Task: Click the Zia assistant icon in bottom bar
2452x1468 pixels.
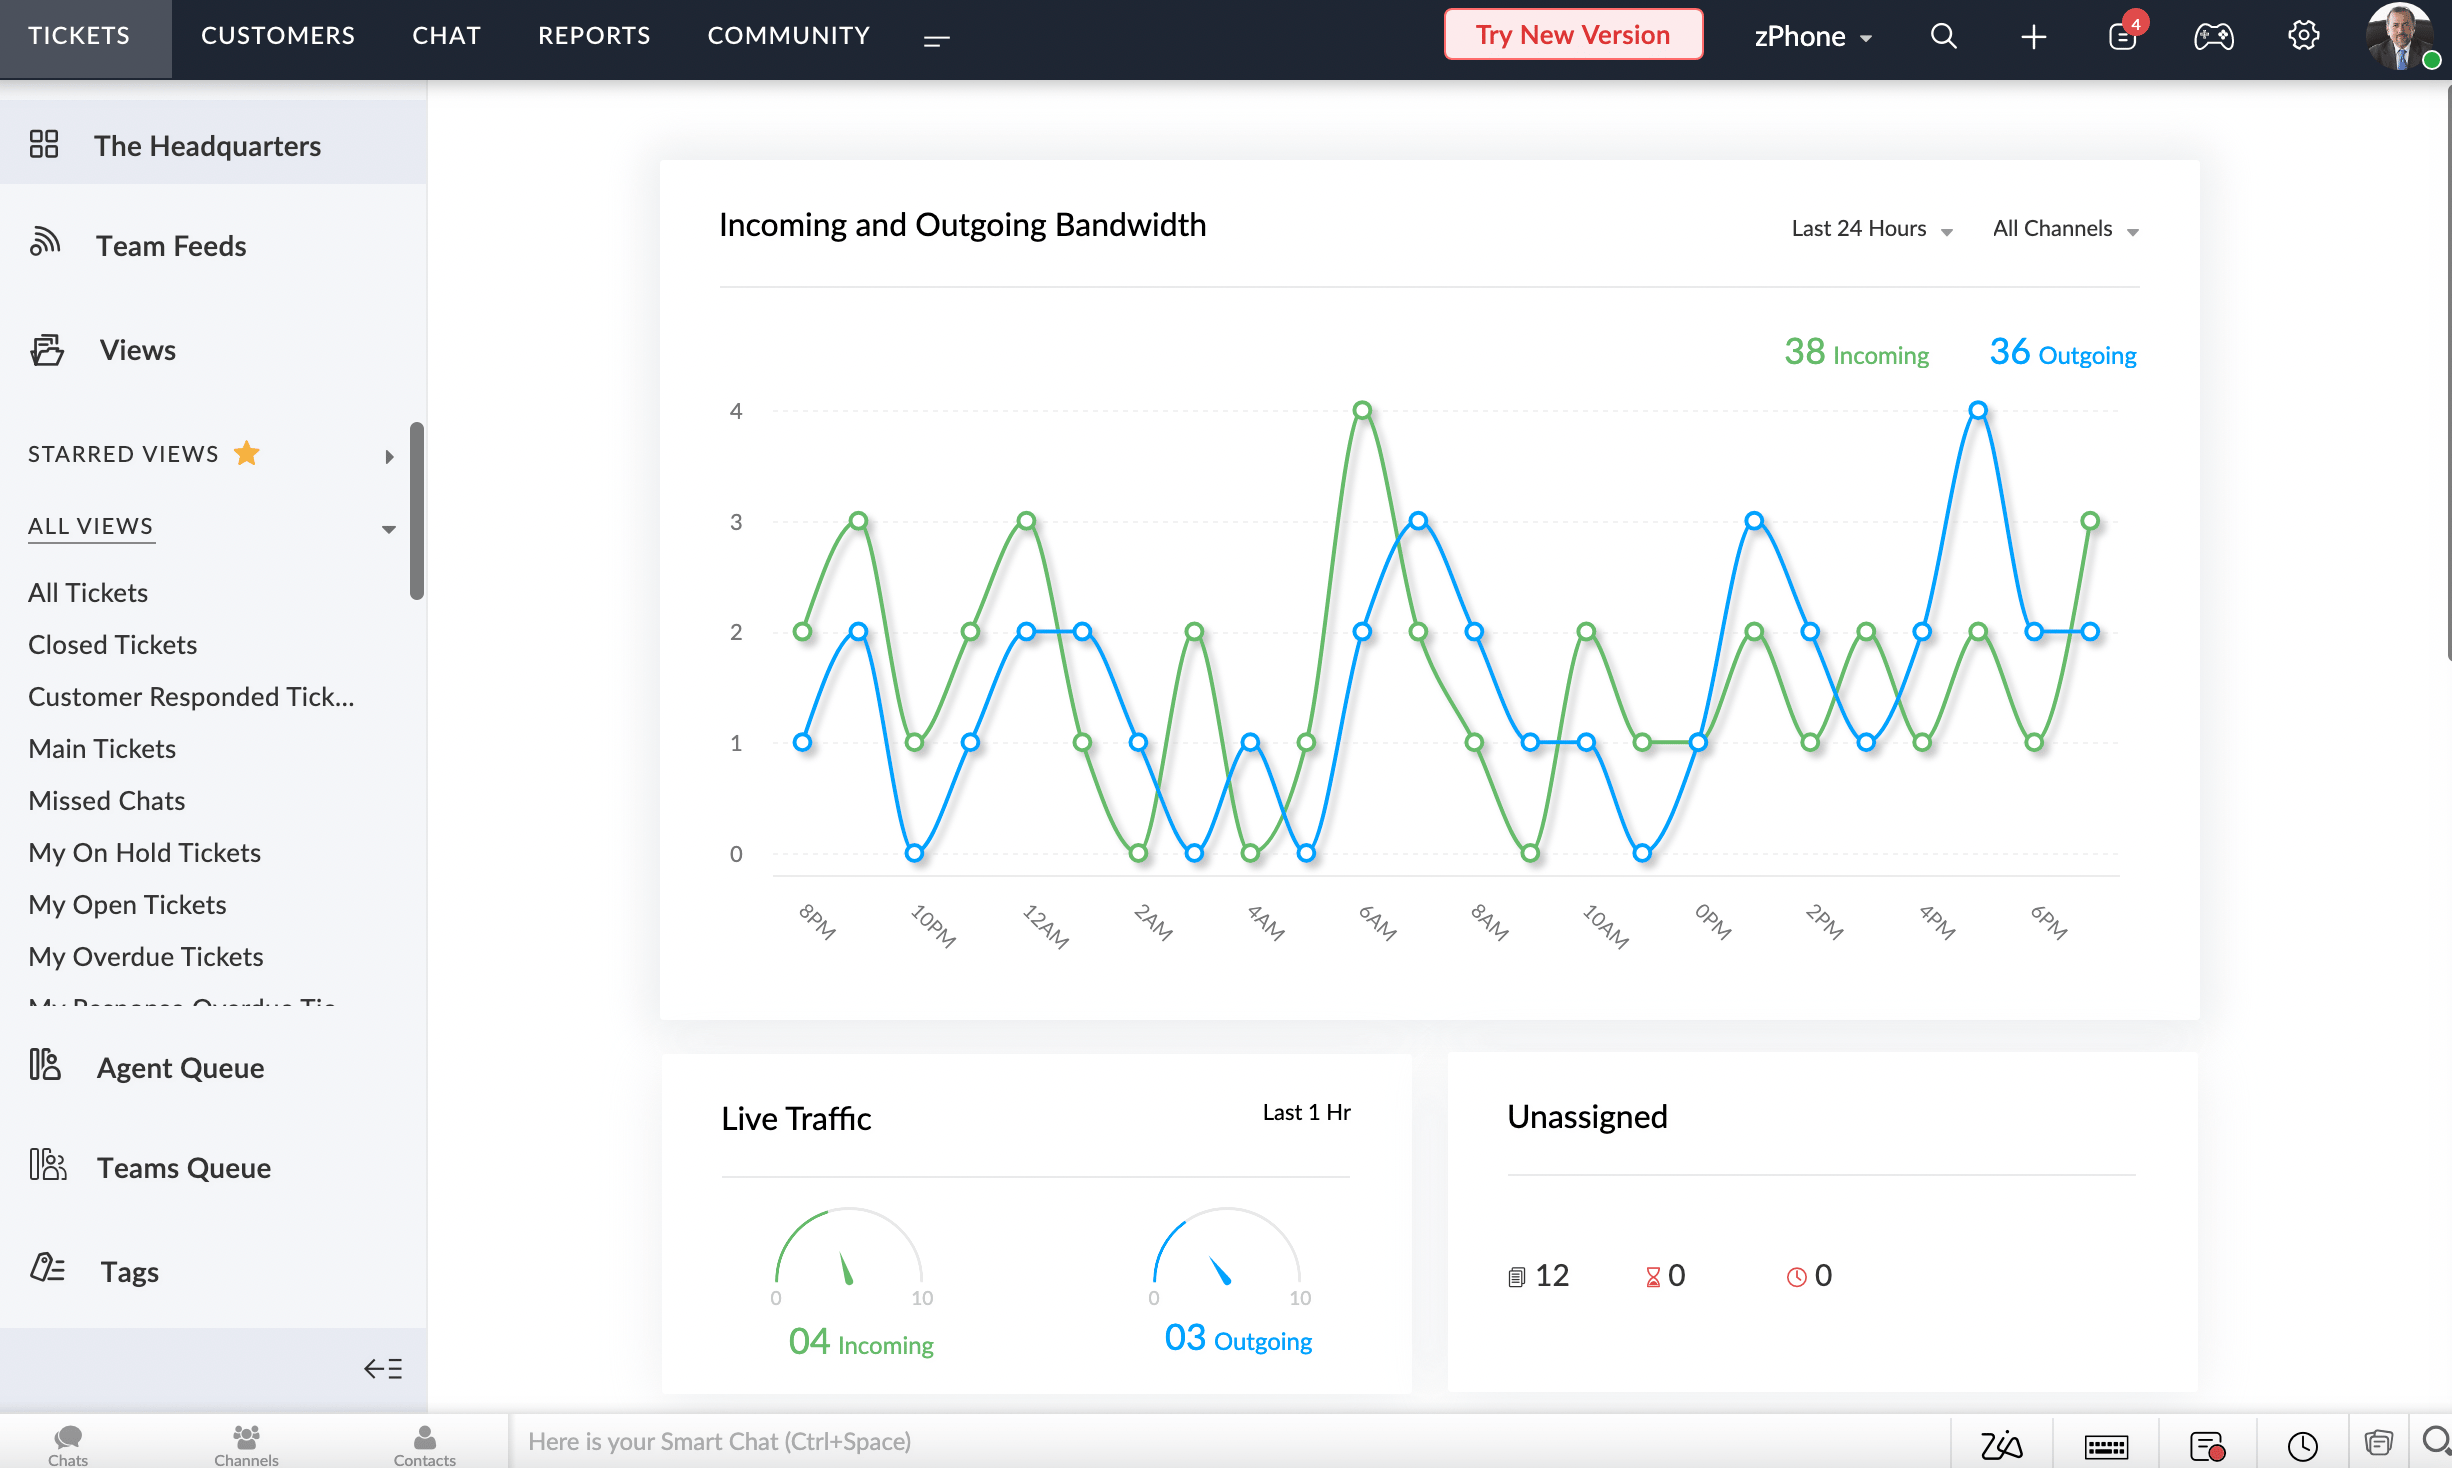Action: [2002, 1445]
